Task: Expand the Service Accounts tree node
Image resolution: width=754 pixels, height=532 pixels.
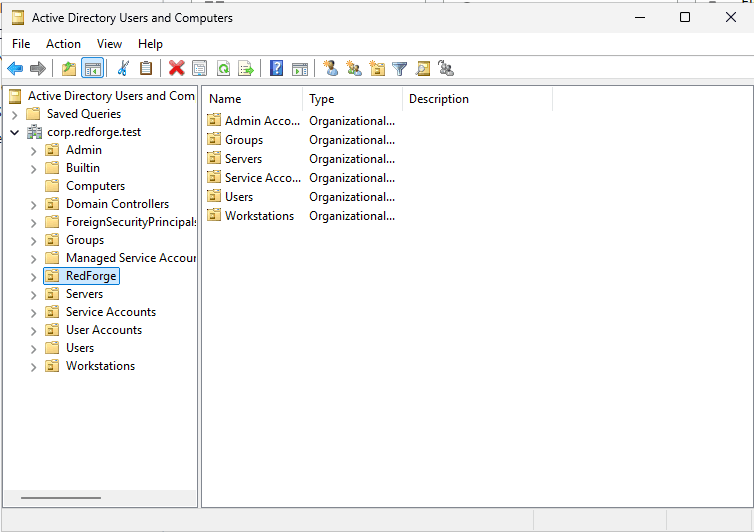Action: click(x=33, y=313)
